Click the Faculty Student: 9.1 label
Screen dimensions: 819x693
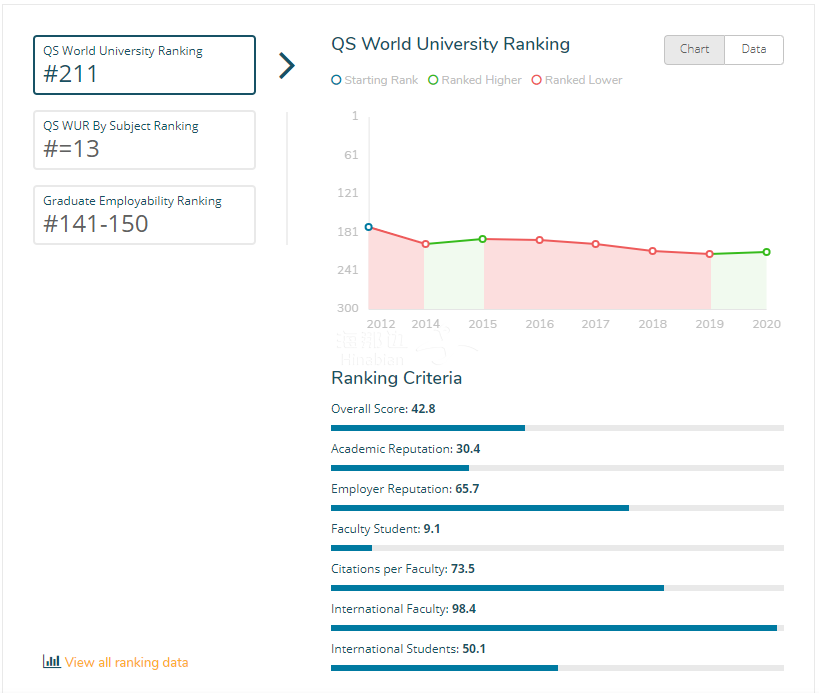click(x=385, y=529)
